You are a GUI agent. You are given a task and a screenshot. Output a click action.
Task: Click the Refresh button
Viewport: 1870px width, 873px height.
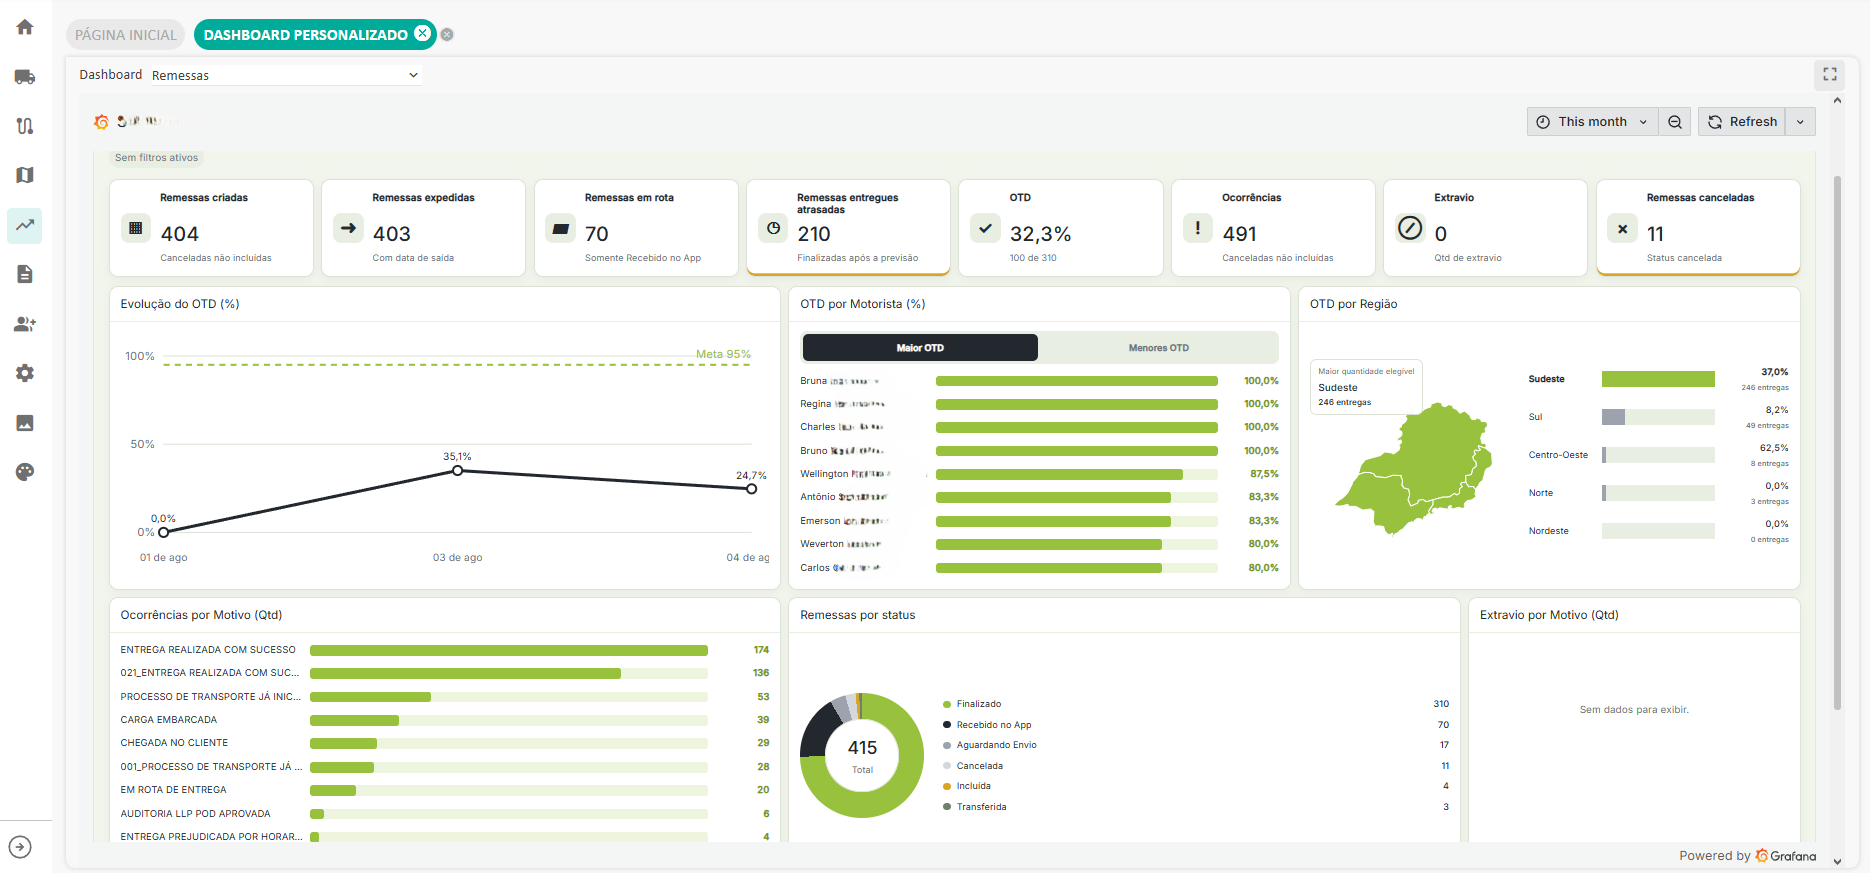click(x=1742, y=122)
